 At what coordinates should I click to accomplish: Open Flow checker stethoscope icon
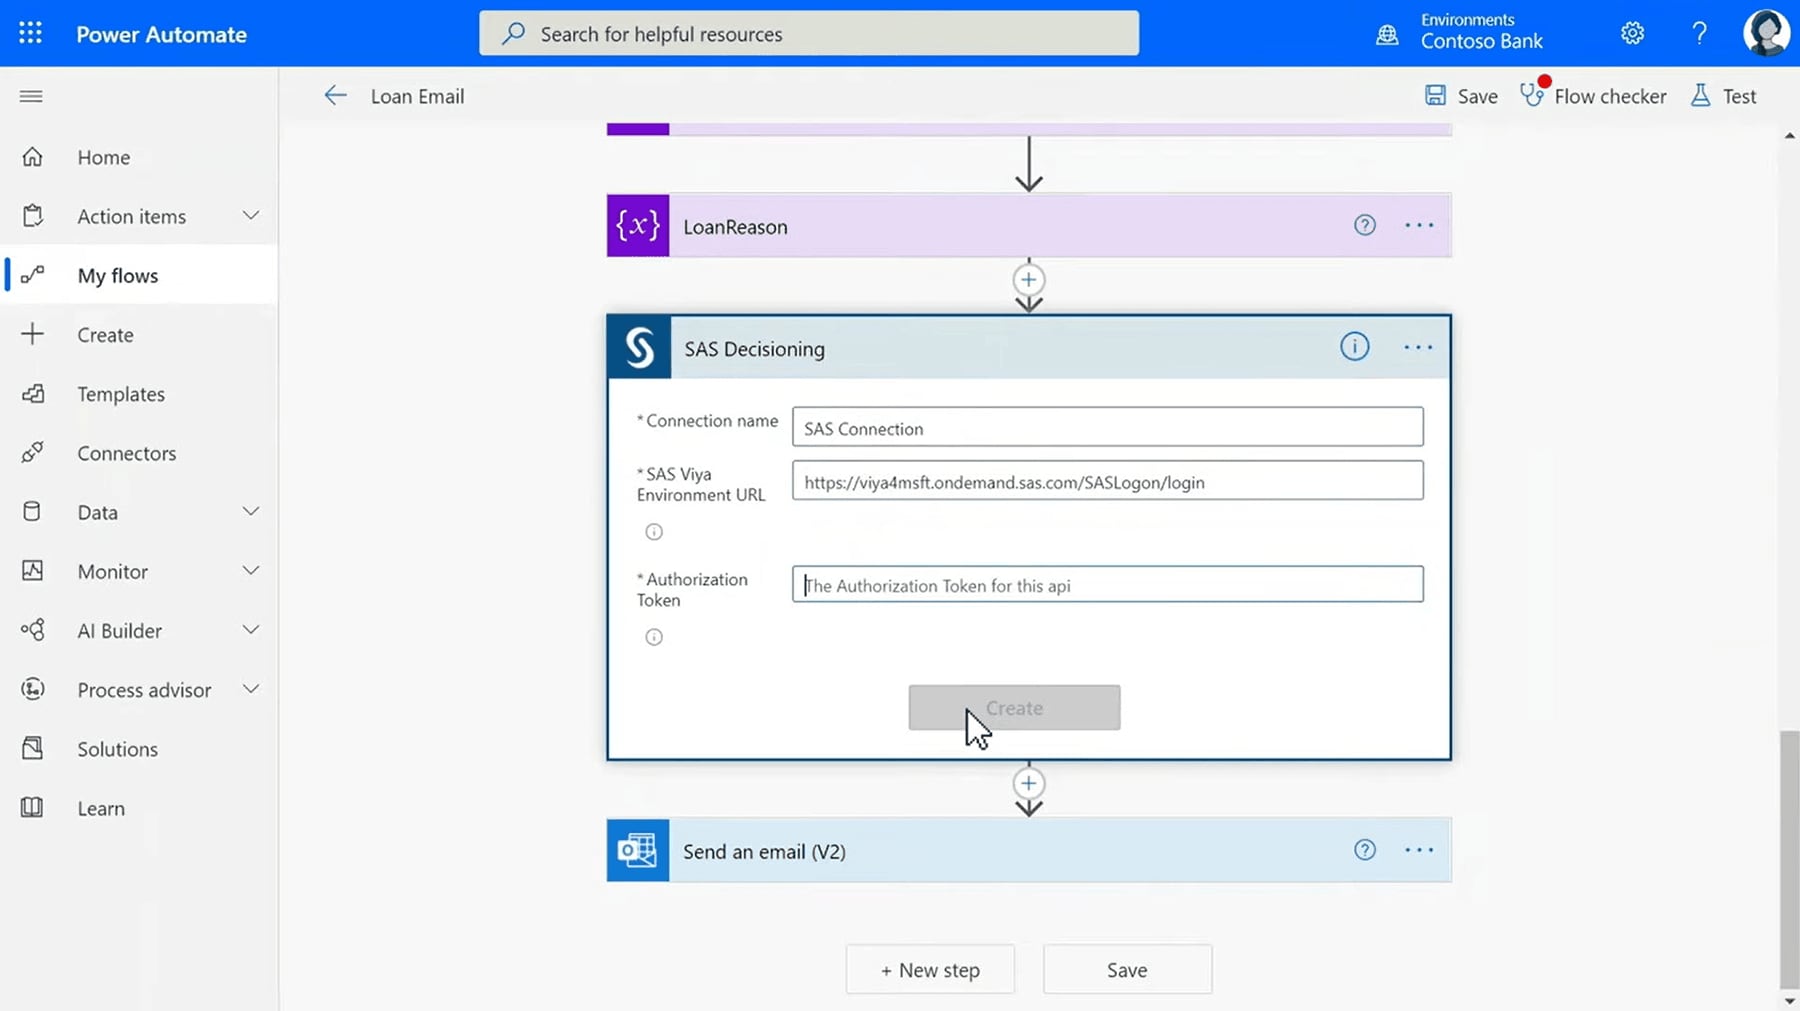(x=1531, y=95)
